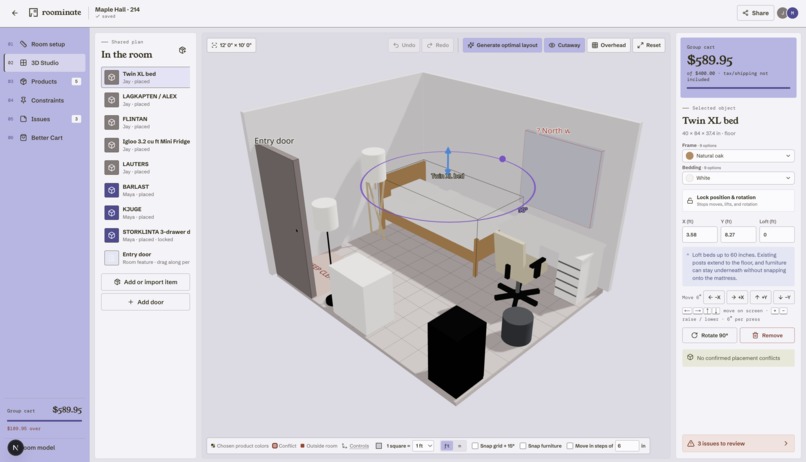The height and width of the screenshot is (462, 806).
Task: Click the Natural oak color swatch
Action: tap(690, 156)
